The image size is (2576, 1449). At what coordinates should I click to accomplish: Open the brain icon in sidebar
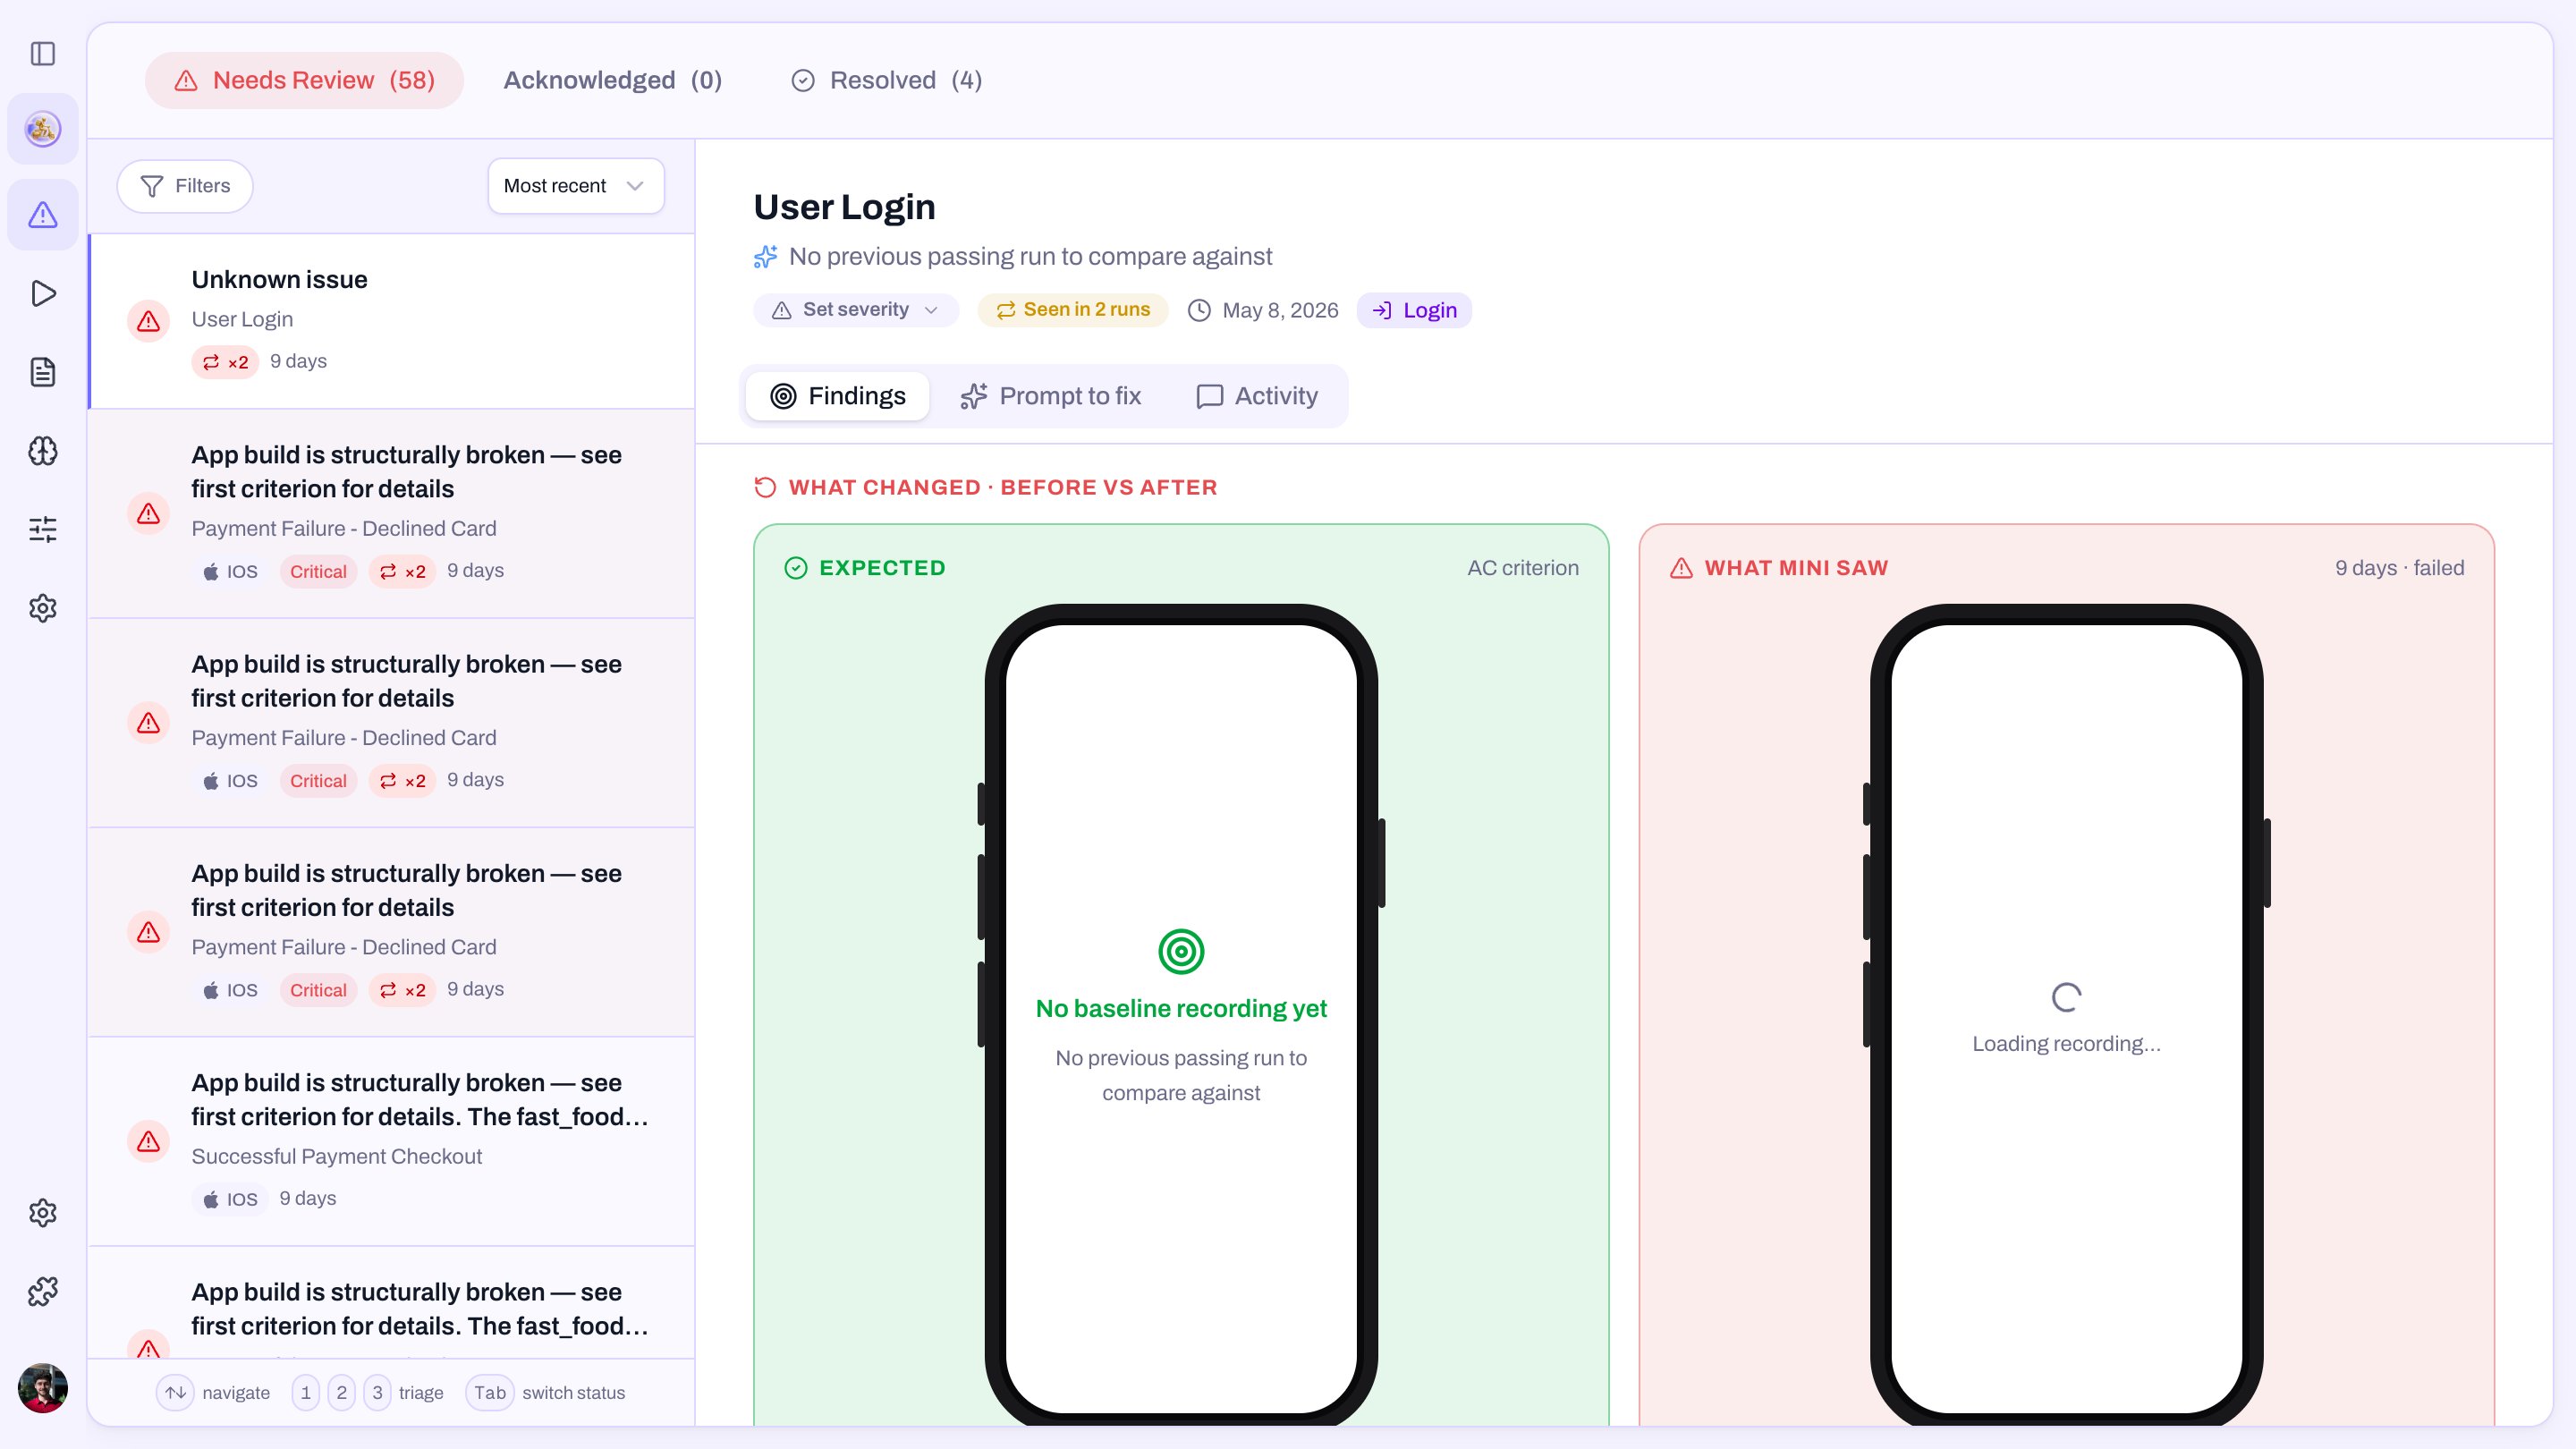43,451
